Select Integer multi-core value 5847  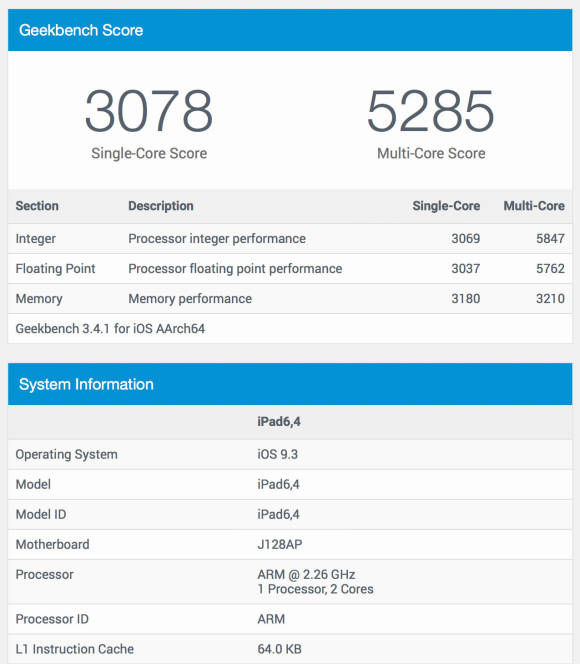550,238
